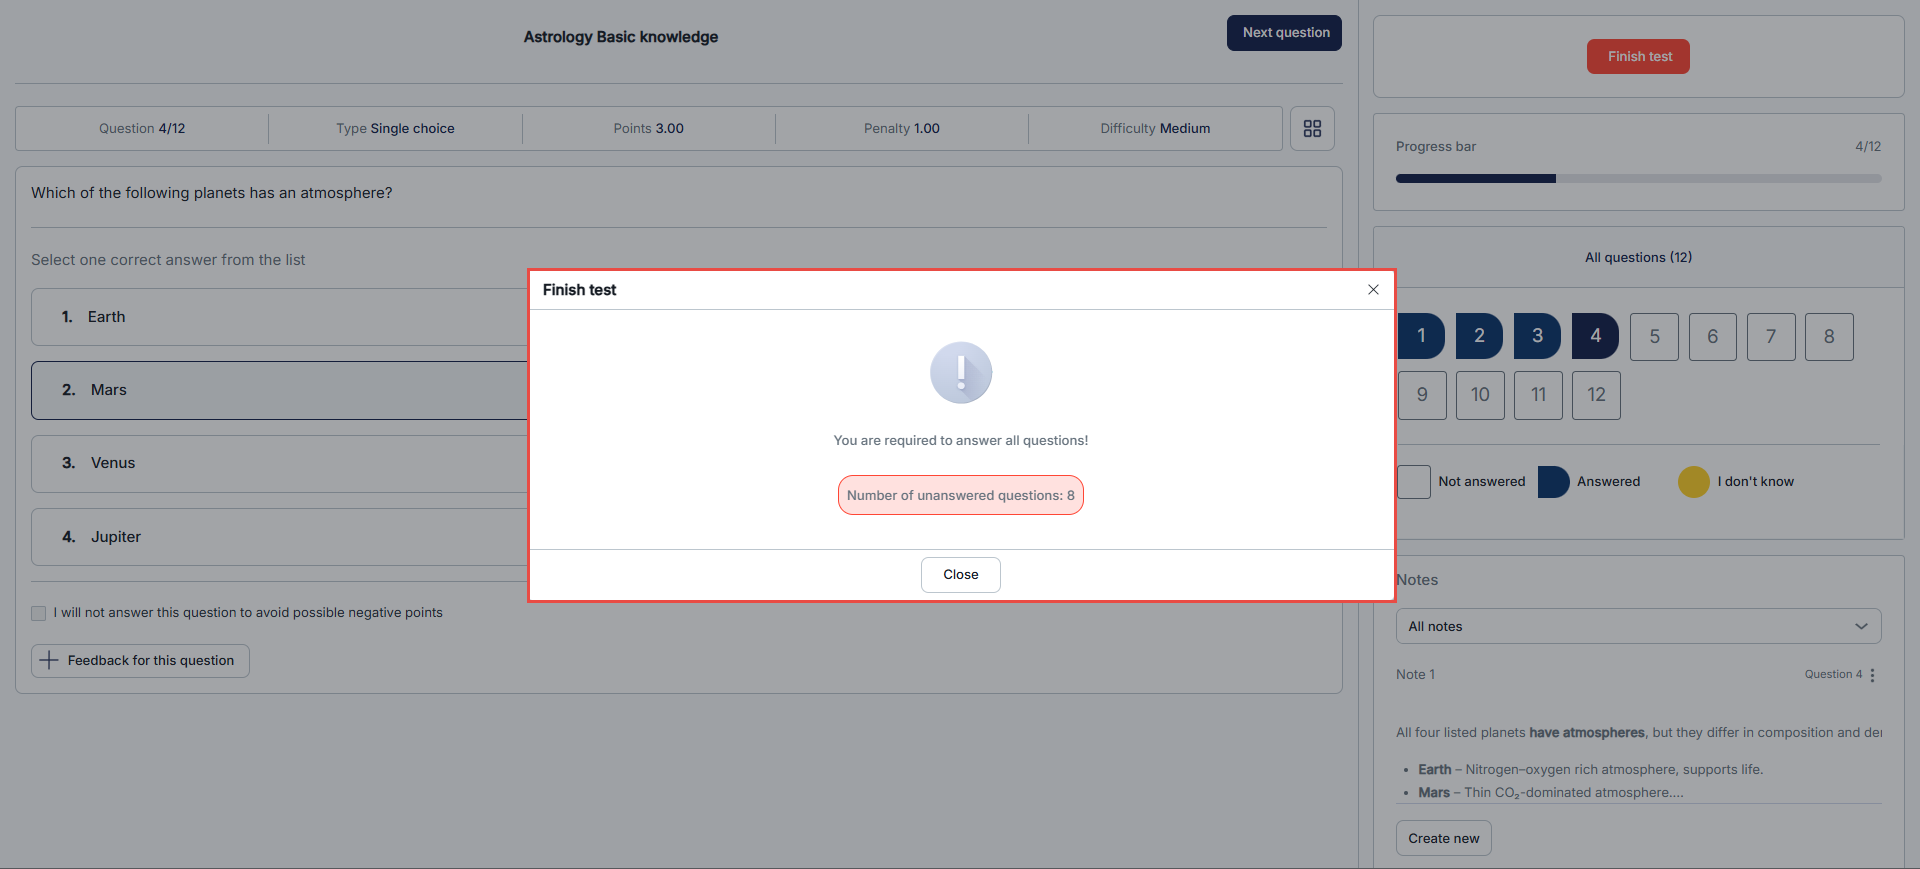Open the All questions (12) header
1920x869 pixels.
[x=1638, y=257]
